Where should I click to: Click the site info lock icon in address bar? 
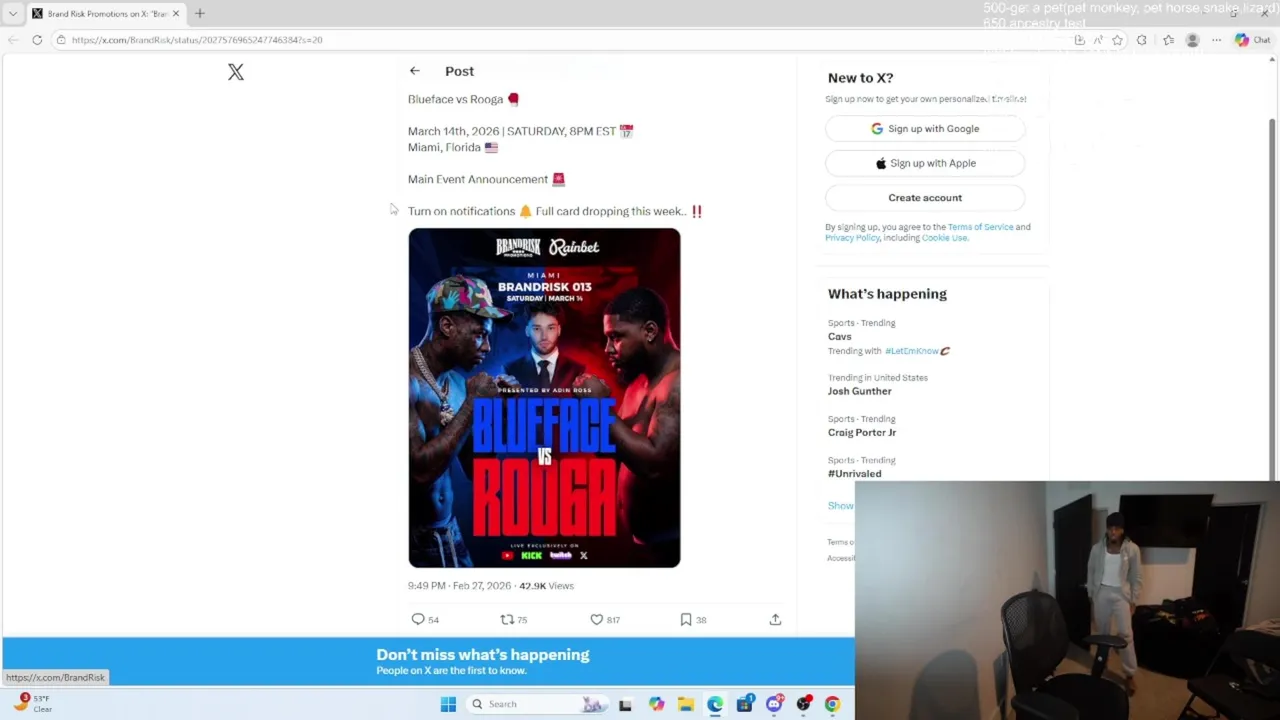pos(61,40)
